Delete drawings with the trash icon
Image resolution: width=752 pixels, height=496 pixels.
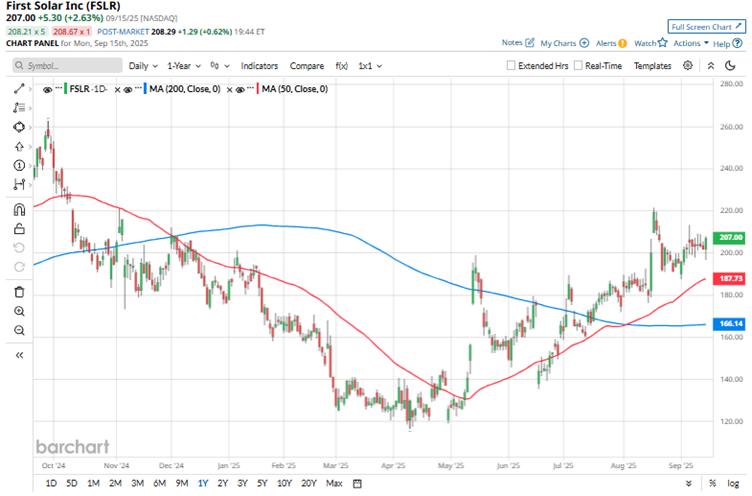click(19, 292)
